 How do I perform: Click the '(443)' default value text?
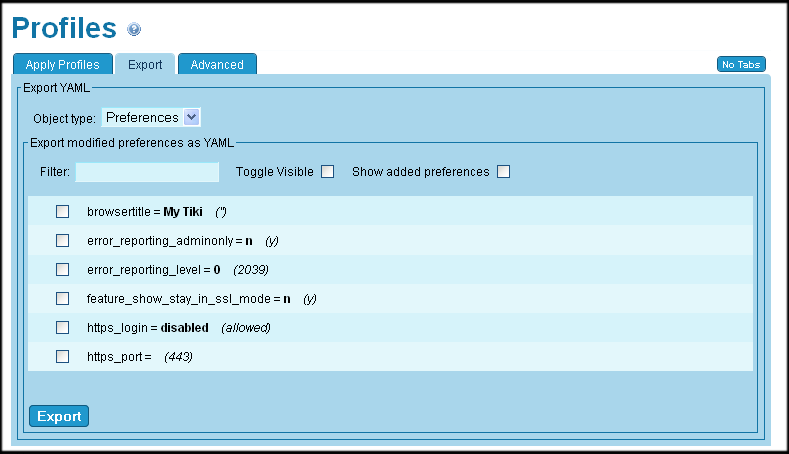[x=178, y=357]
